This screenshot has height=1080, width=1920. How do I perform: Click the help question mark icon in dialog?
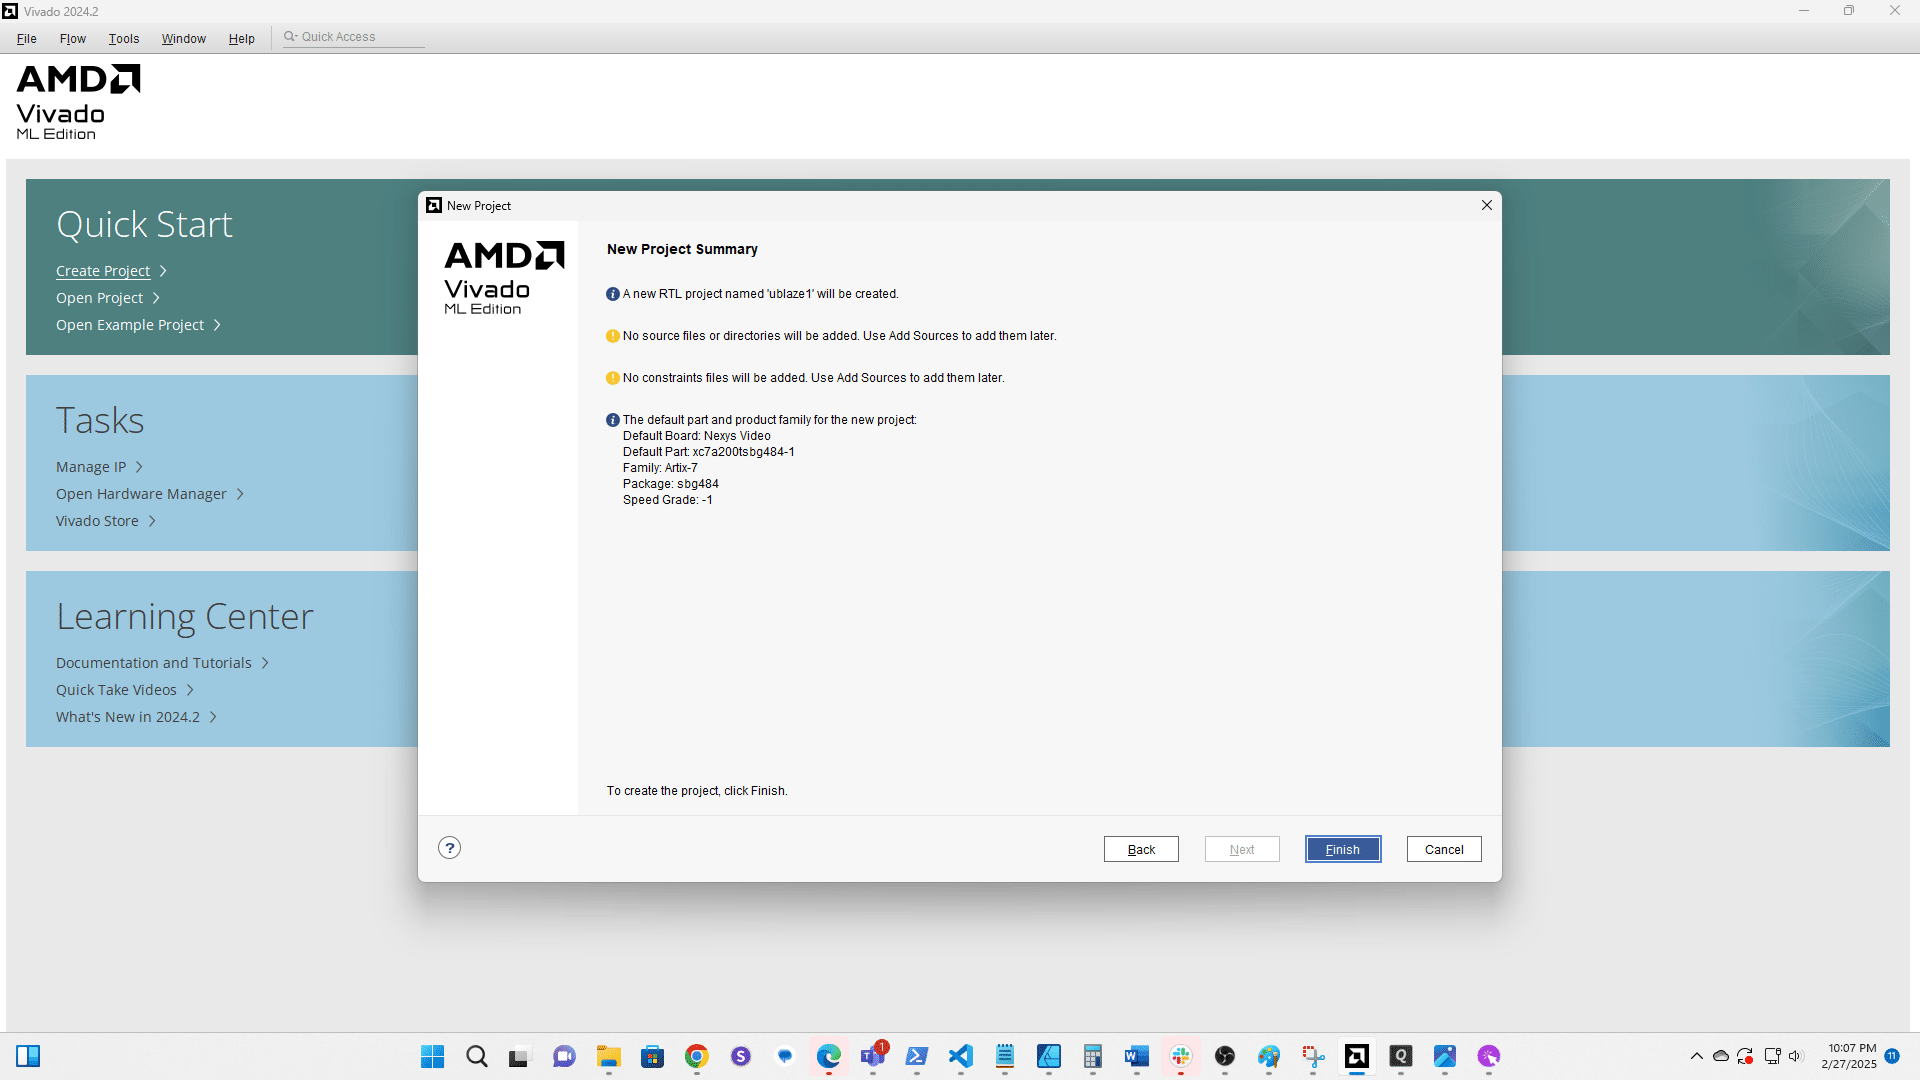450,848
